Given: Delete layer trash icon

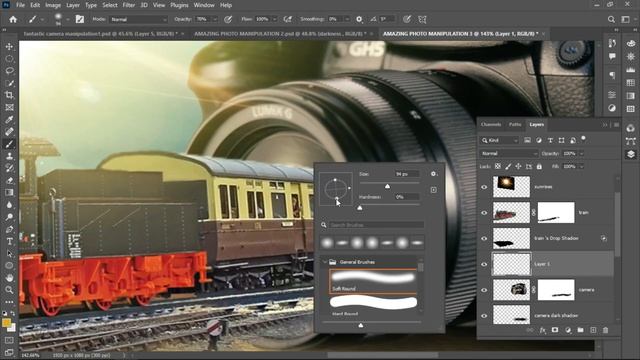Looking at the screenshot, I should click(605, 330).
